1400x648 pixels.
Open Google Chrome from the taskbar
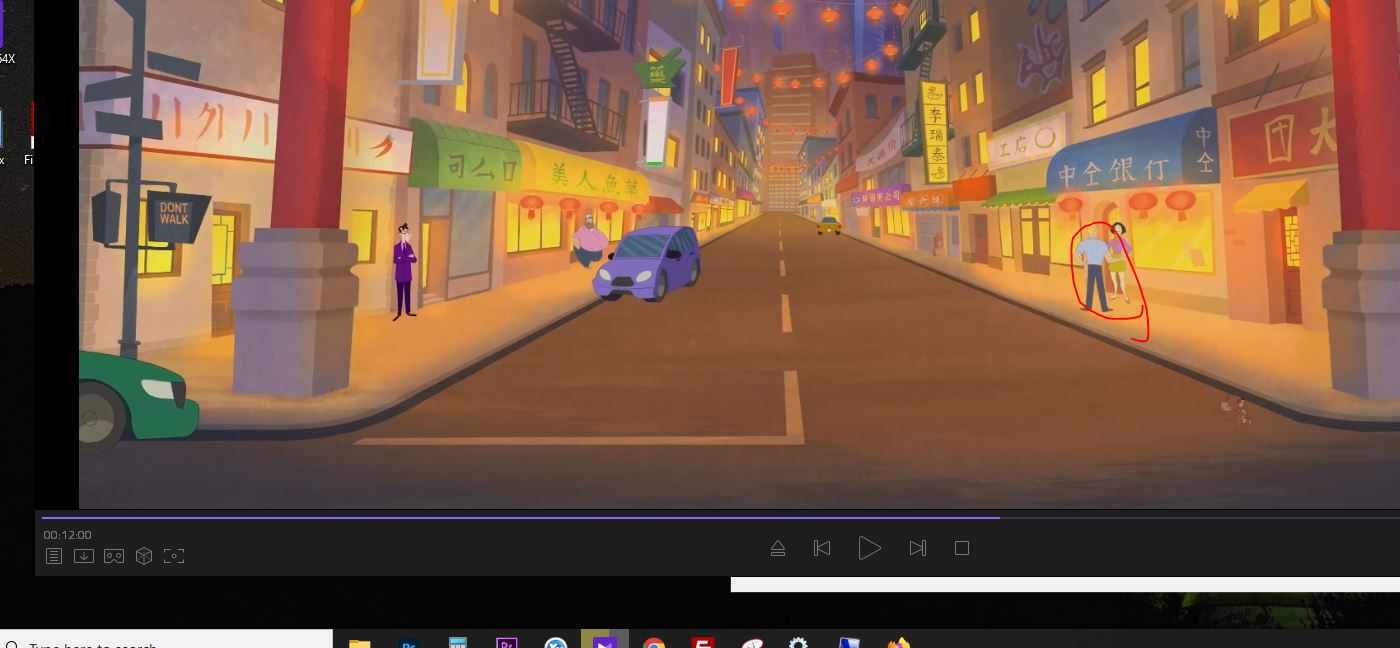(x=654, y=643)
